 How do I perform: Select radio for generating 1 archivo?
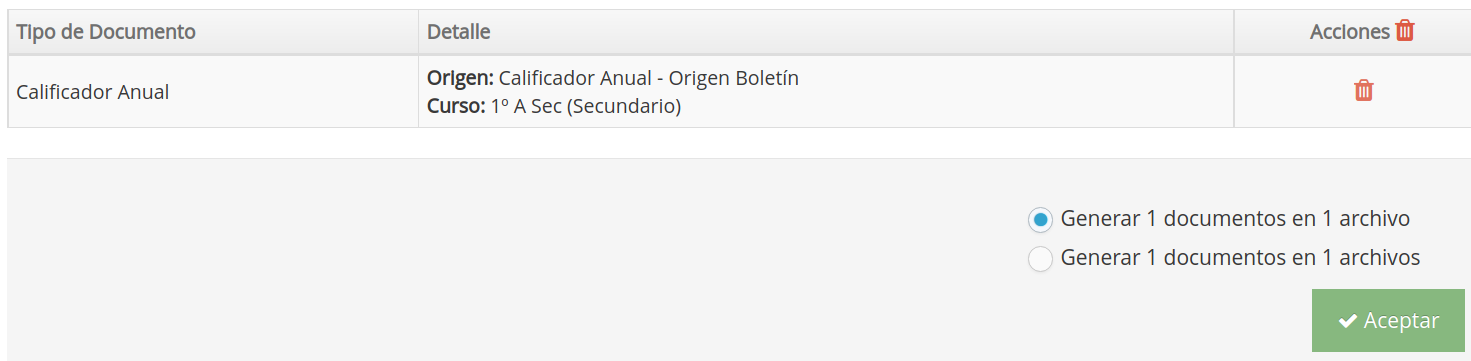(x=1040, y=219)
